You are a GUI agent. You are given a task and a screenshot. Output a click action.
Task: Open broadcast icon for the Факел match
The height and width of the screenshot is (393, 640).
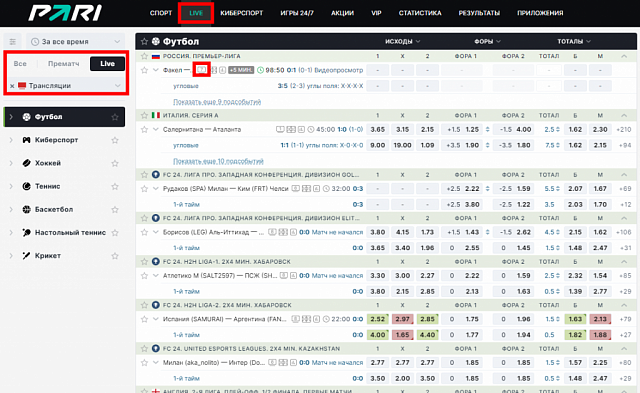[x=201, y=70]
